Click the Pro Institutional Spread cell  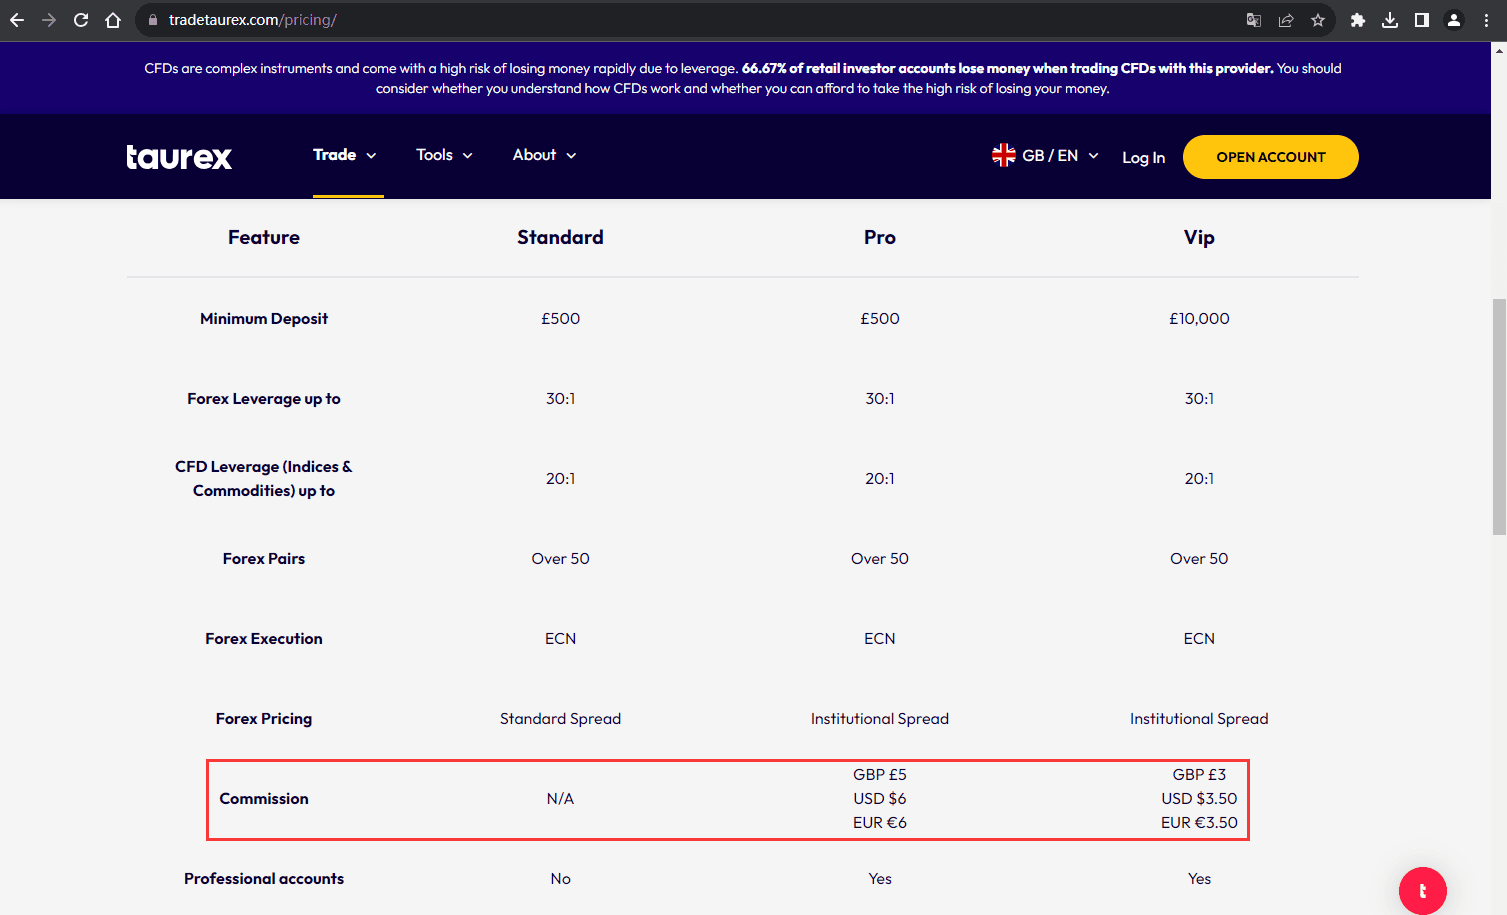coord(880,718)
